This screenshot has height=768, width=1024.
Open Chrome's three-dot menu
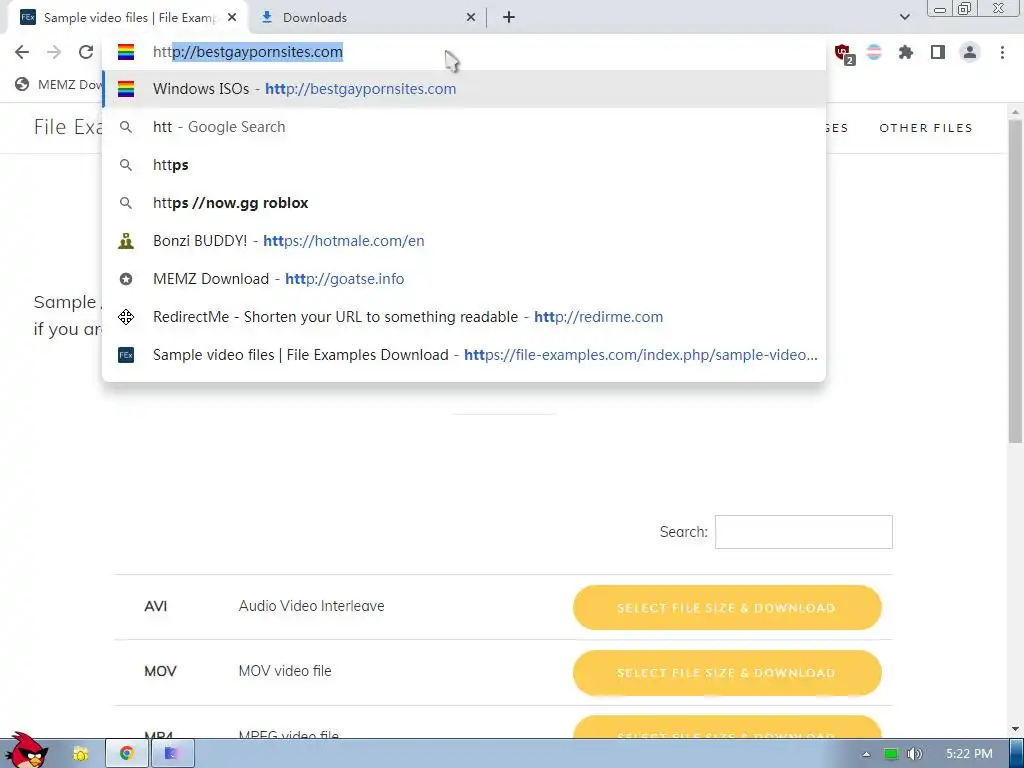(1002, 52)
